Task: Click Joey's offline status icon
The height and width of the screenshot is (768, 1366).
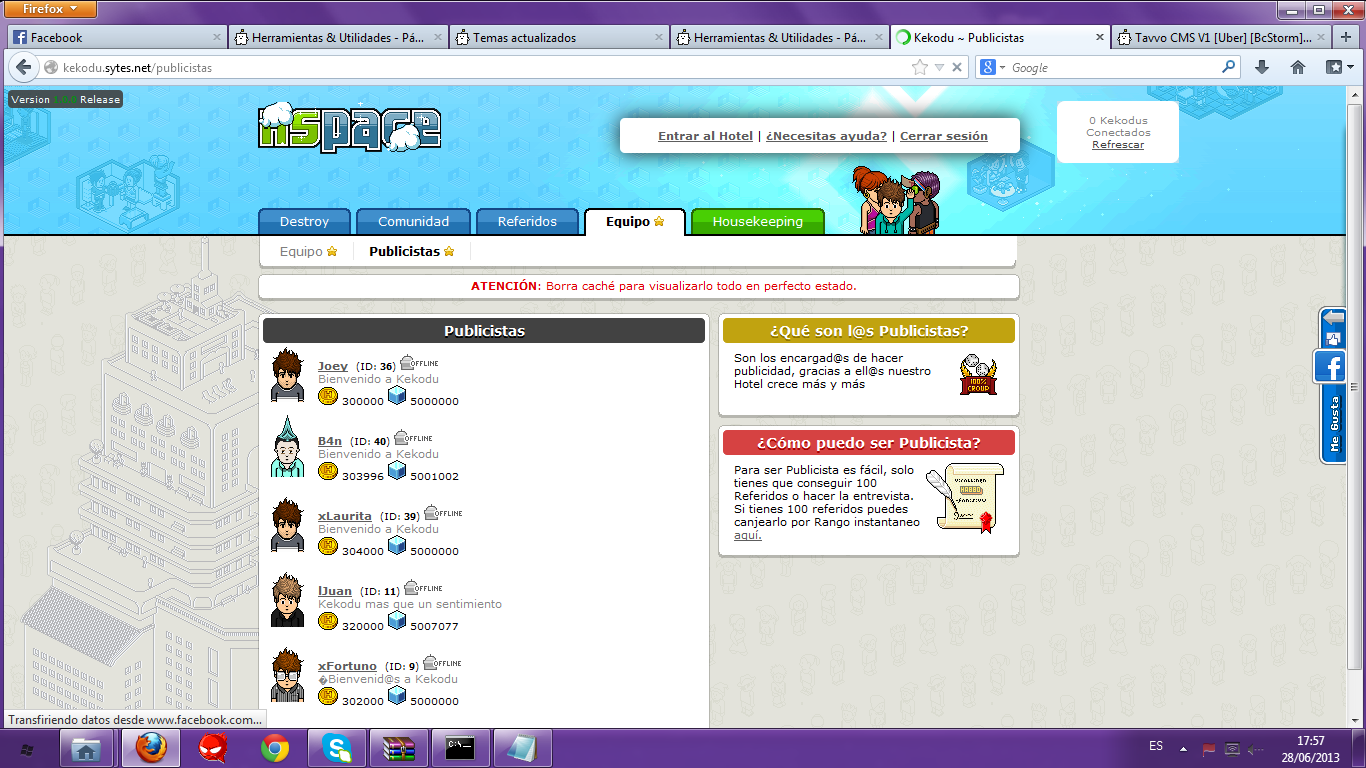Action: (419, 362)
